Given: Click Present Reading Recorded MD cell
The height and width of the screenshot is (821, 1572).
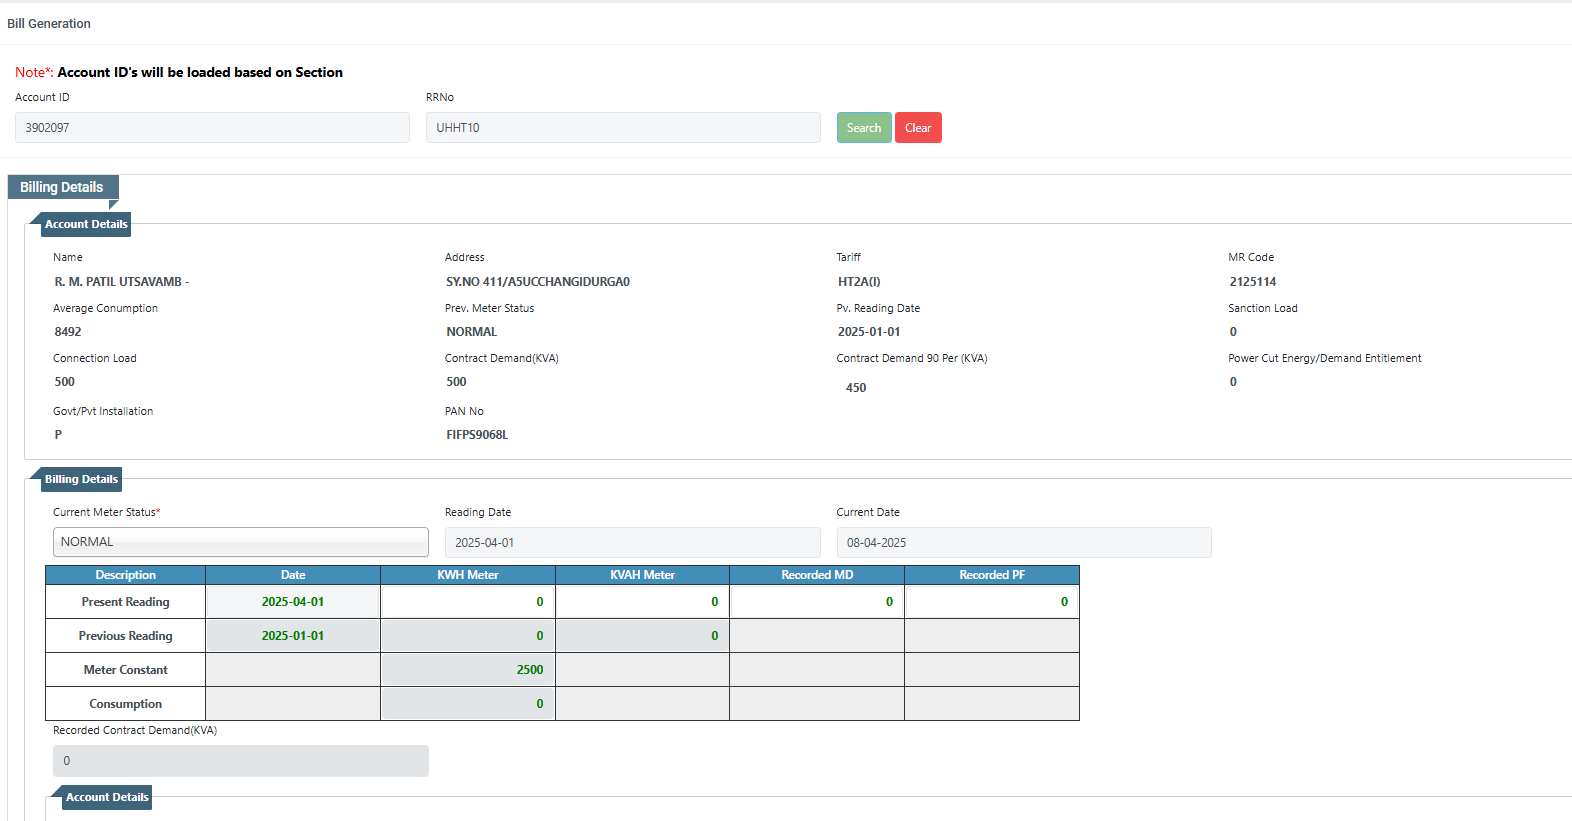Looking at the screenshot, I should coord(816,602).
